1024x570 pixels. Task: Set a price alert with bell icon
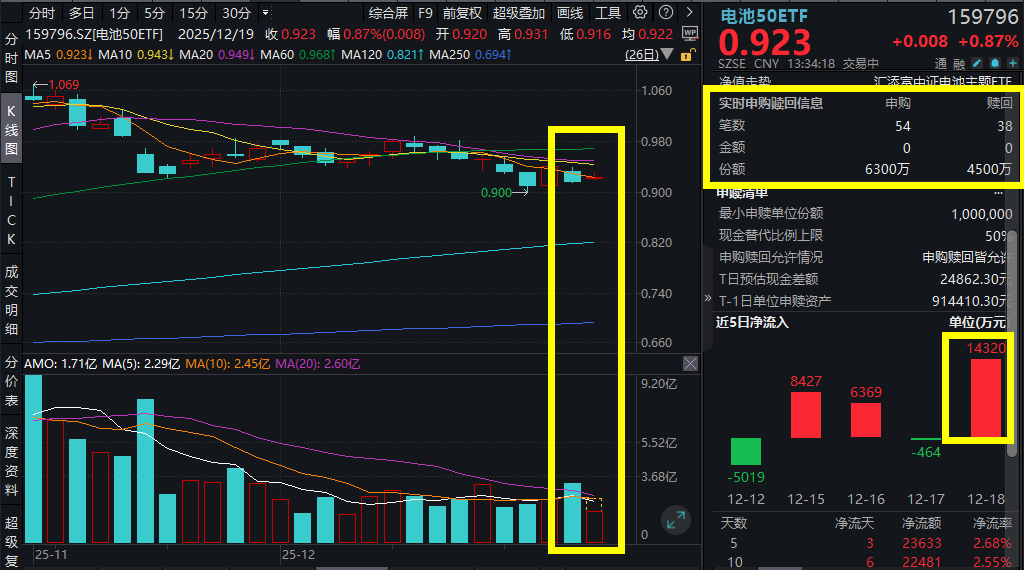click(x=995, y=63)
